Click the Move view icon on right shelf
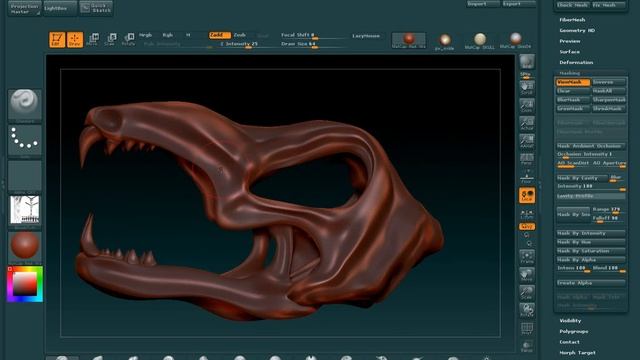 click(527, 275)
